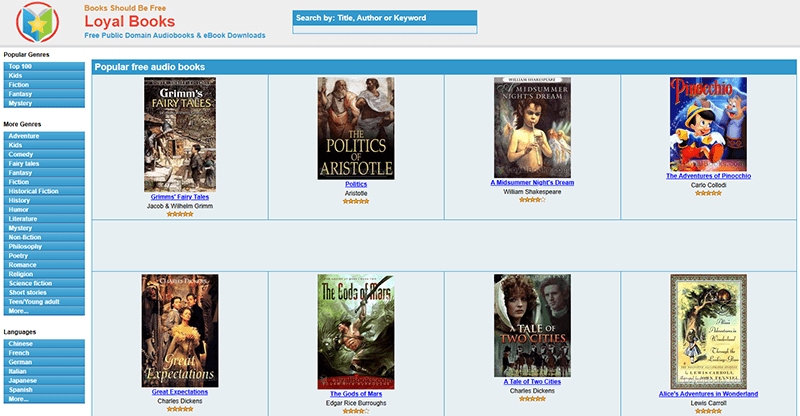The image size is (800, 416).
Task: Open the Poetry genre
Action: tap(44, 255)
